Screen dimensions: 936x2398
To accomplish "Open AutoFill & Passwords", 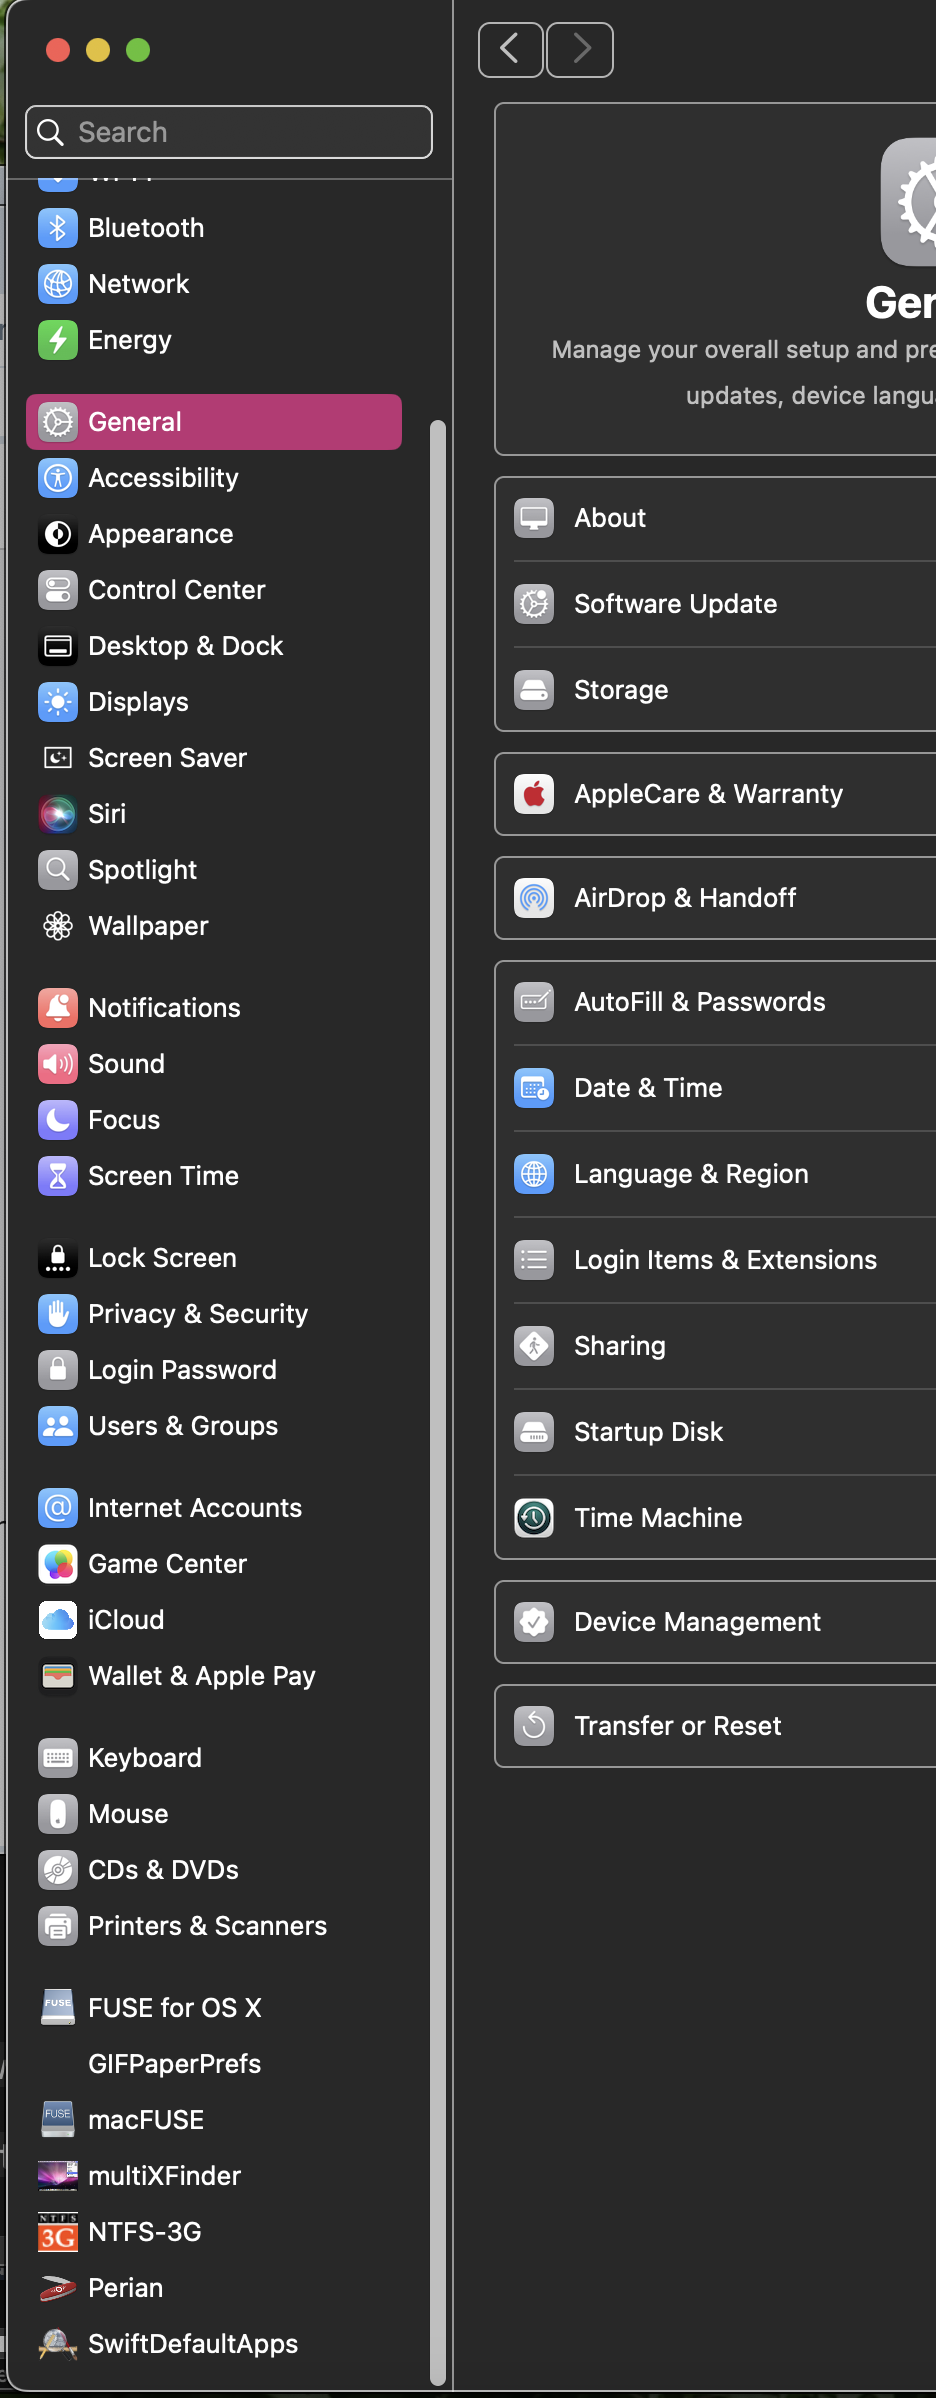I will (x=716, y=1002).
